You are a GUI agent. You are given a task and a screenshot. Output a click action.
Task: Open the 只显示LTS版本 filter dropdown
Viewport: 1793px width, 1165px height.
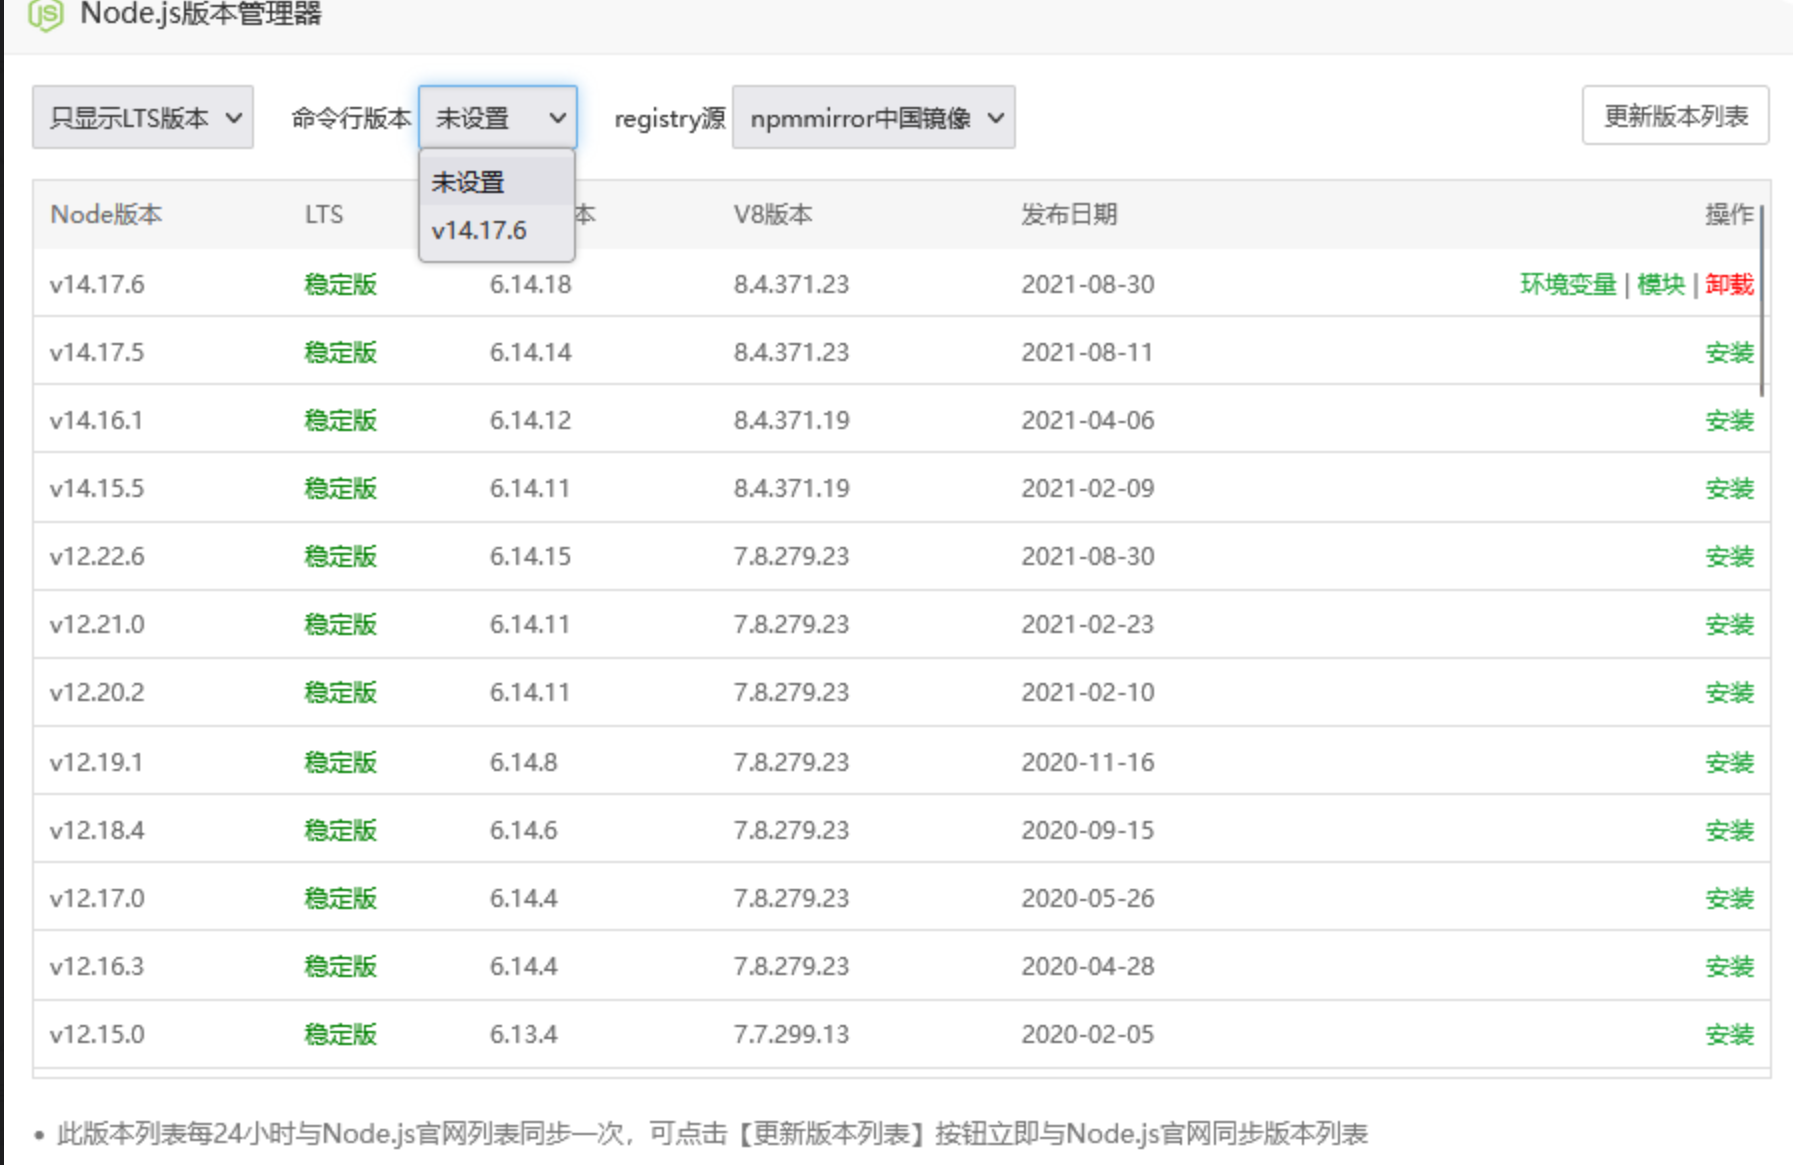(143, 117)
